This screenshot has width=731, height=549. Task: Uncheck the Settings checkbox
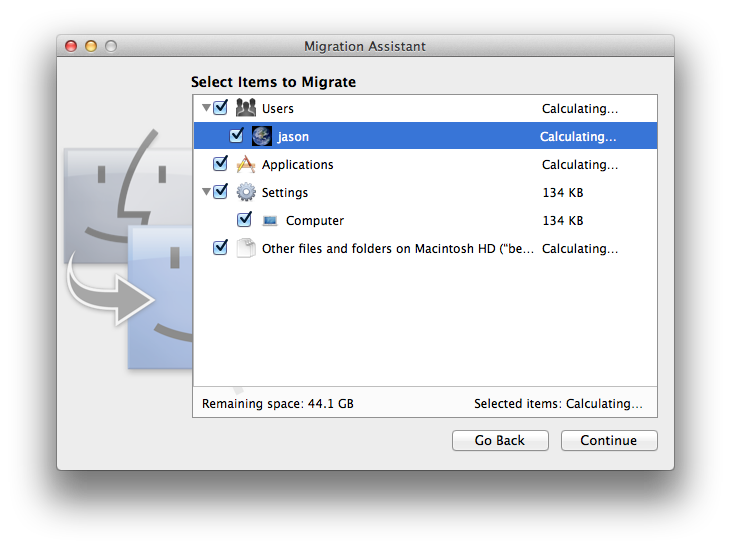(220, 192)
